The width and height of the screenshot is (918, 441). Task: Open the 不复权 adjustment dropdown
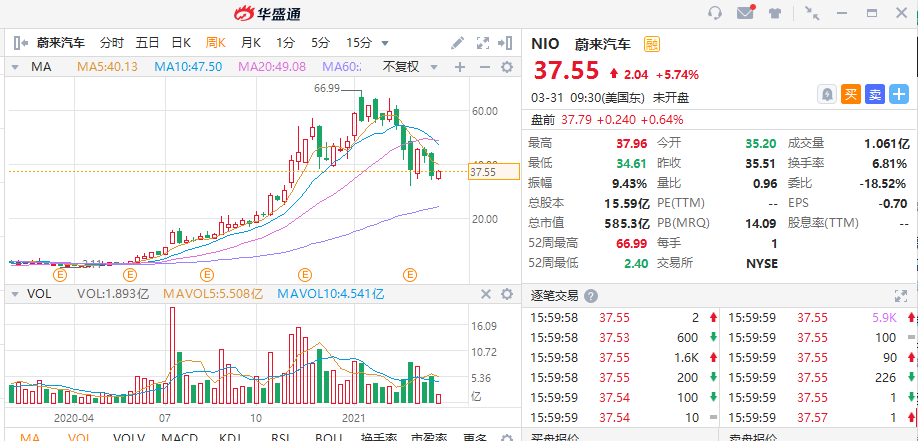(x=408, y=67)
